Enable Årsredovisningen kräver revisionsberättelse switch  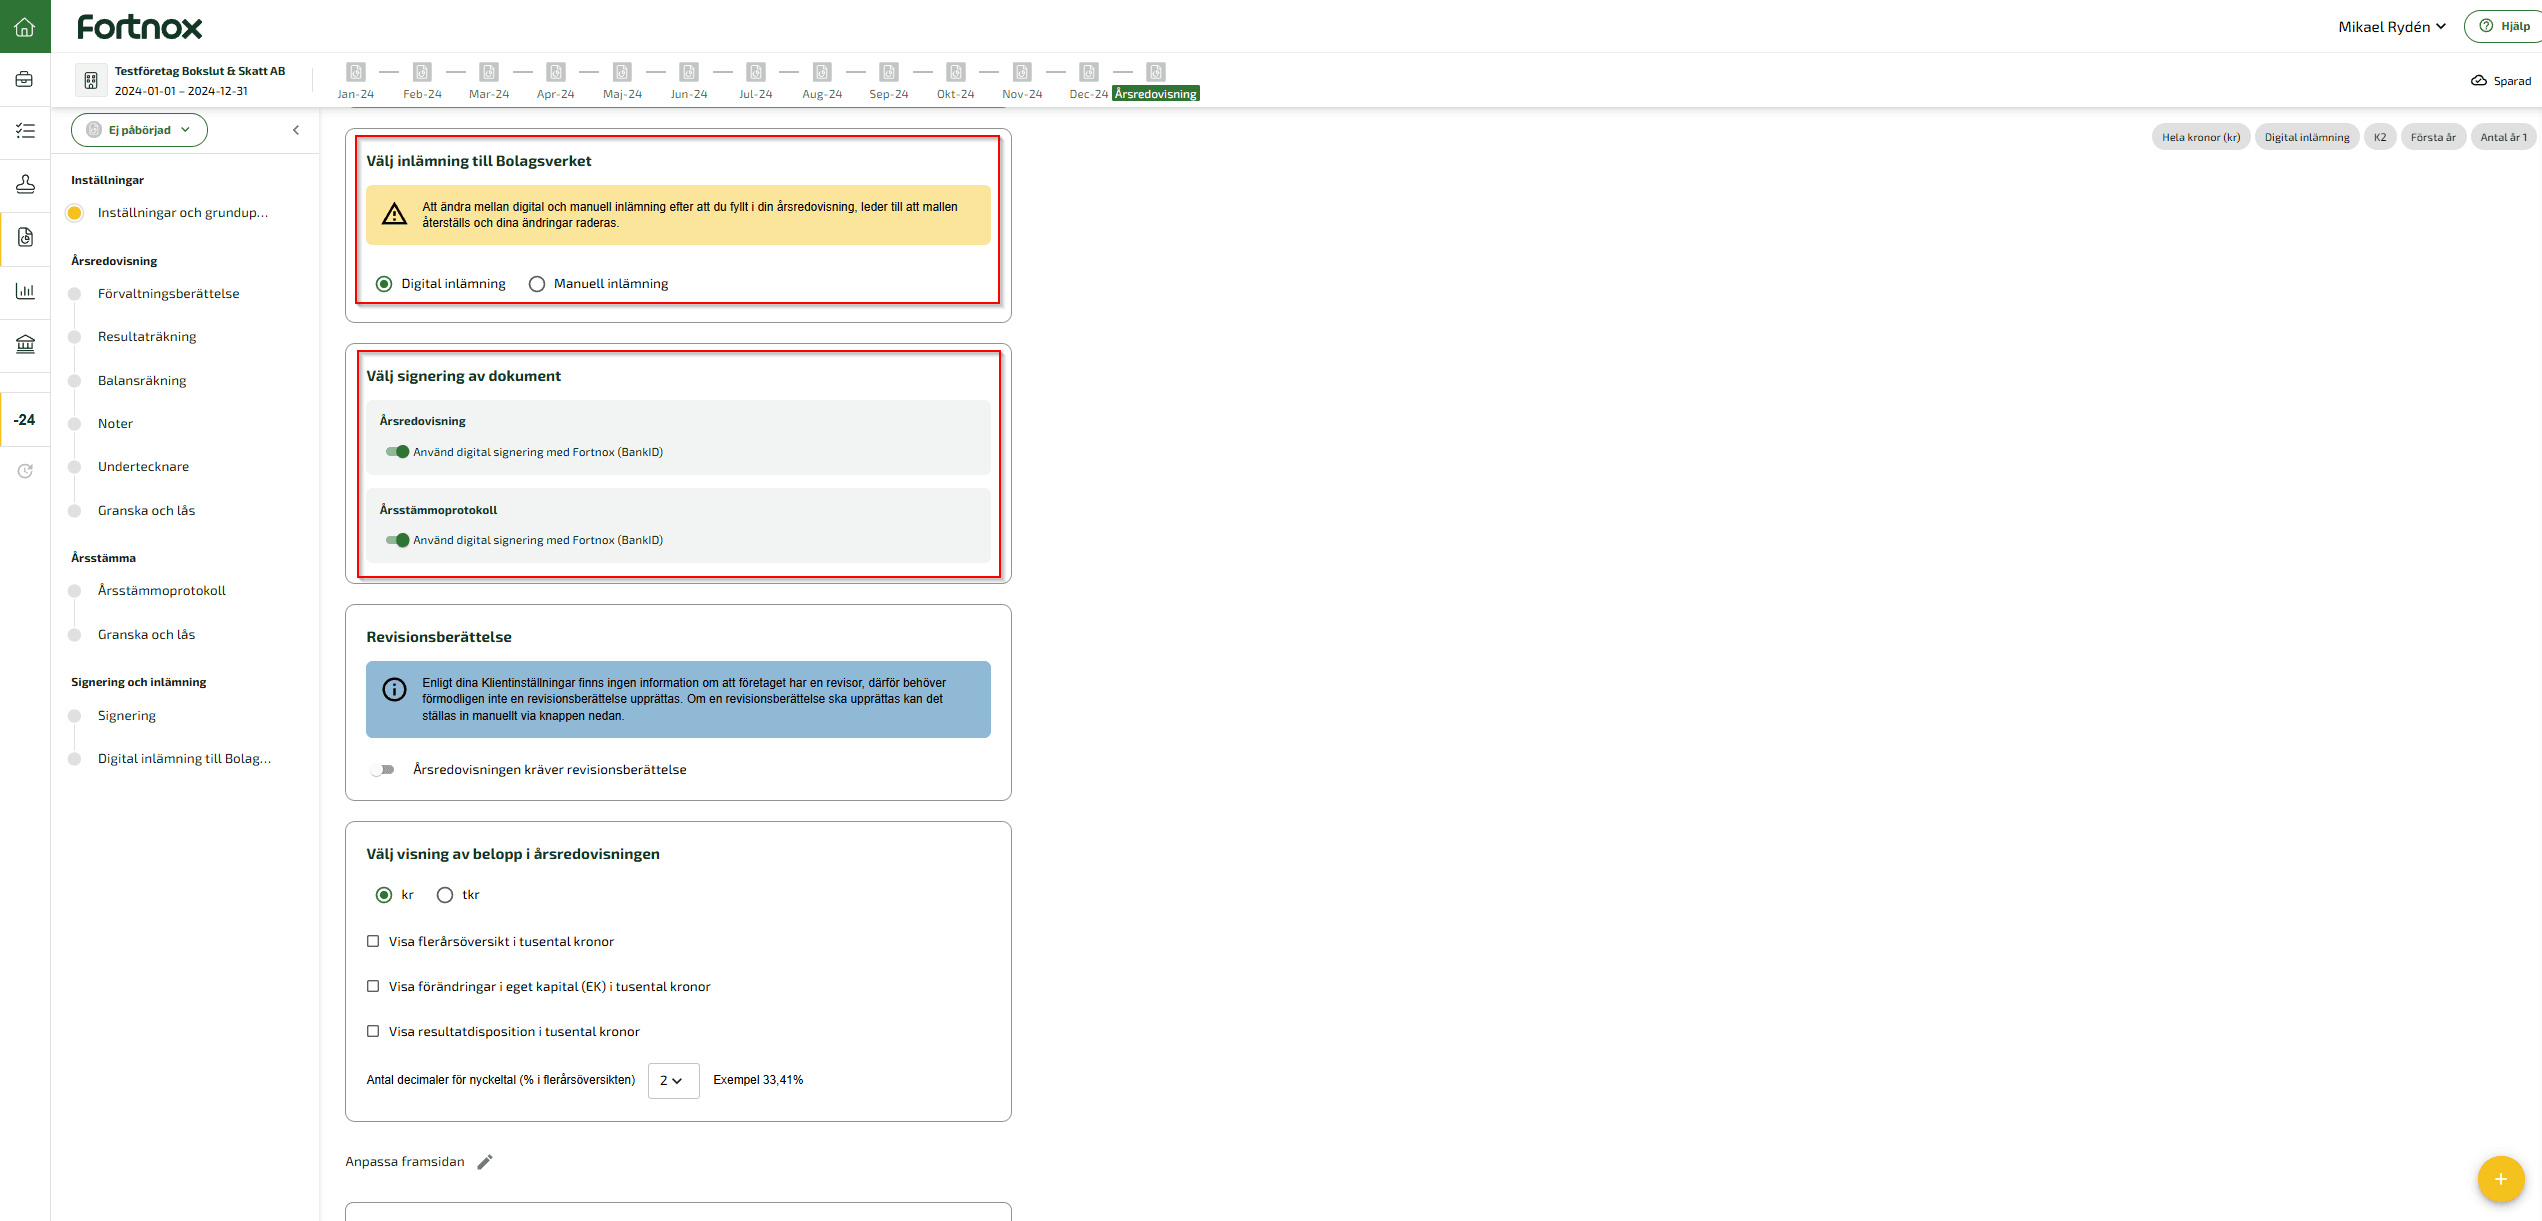click(382, 770)
